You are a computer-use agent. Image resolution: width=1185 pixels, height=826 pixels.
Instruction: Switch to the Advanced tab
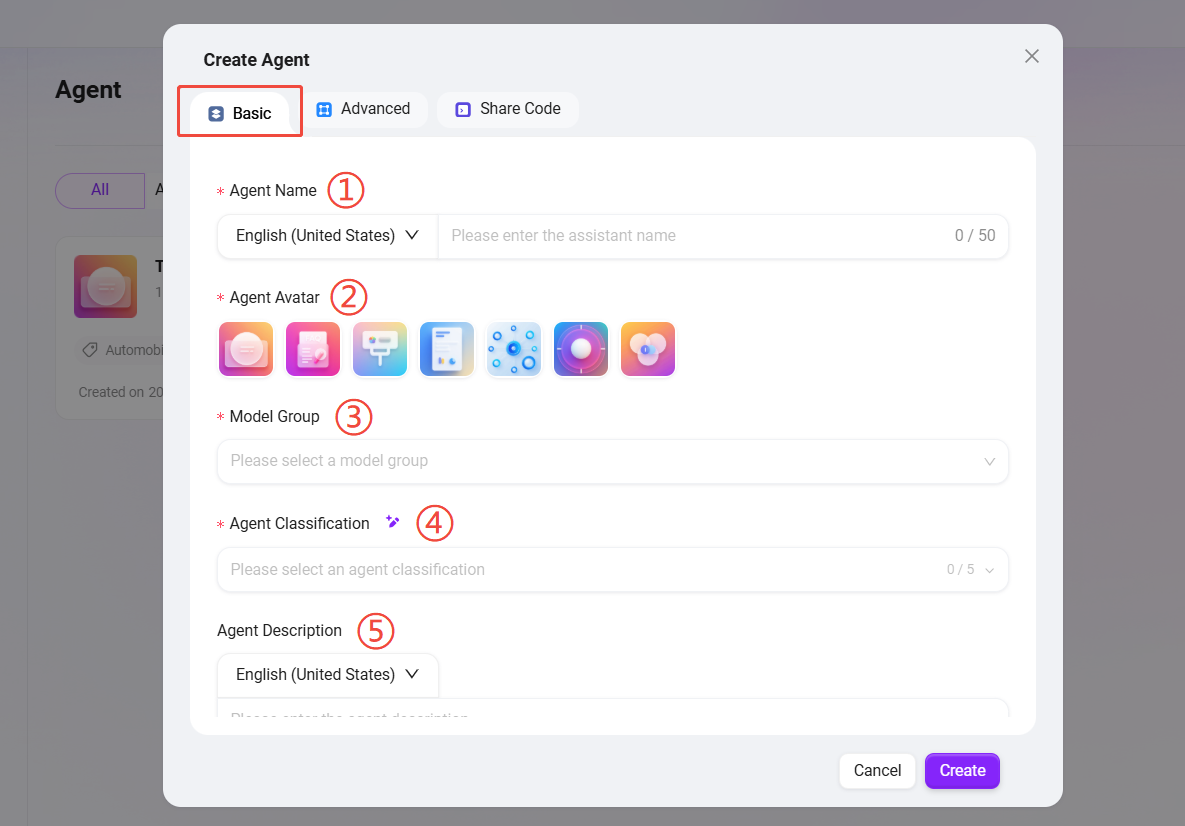click(x=364, y=109)
